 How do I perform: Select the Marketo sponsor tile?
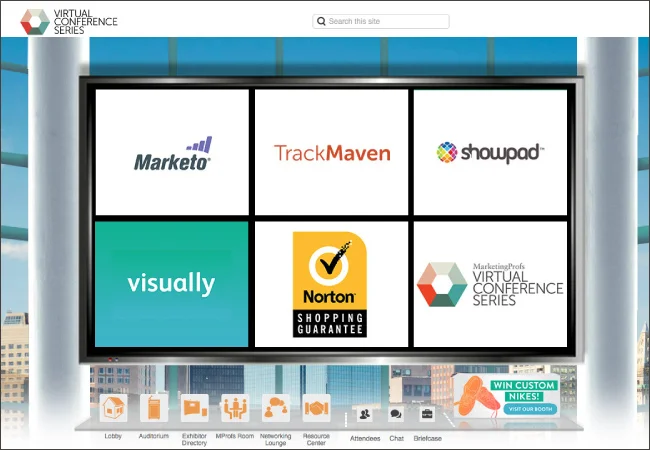172,152
